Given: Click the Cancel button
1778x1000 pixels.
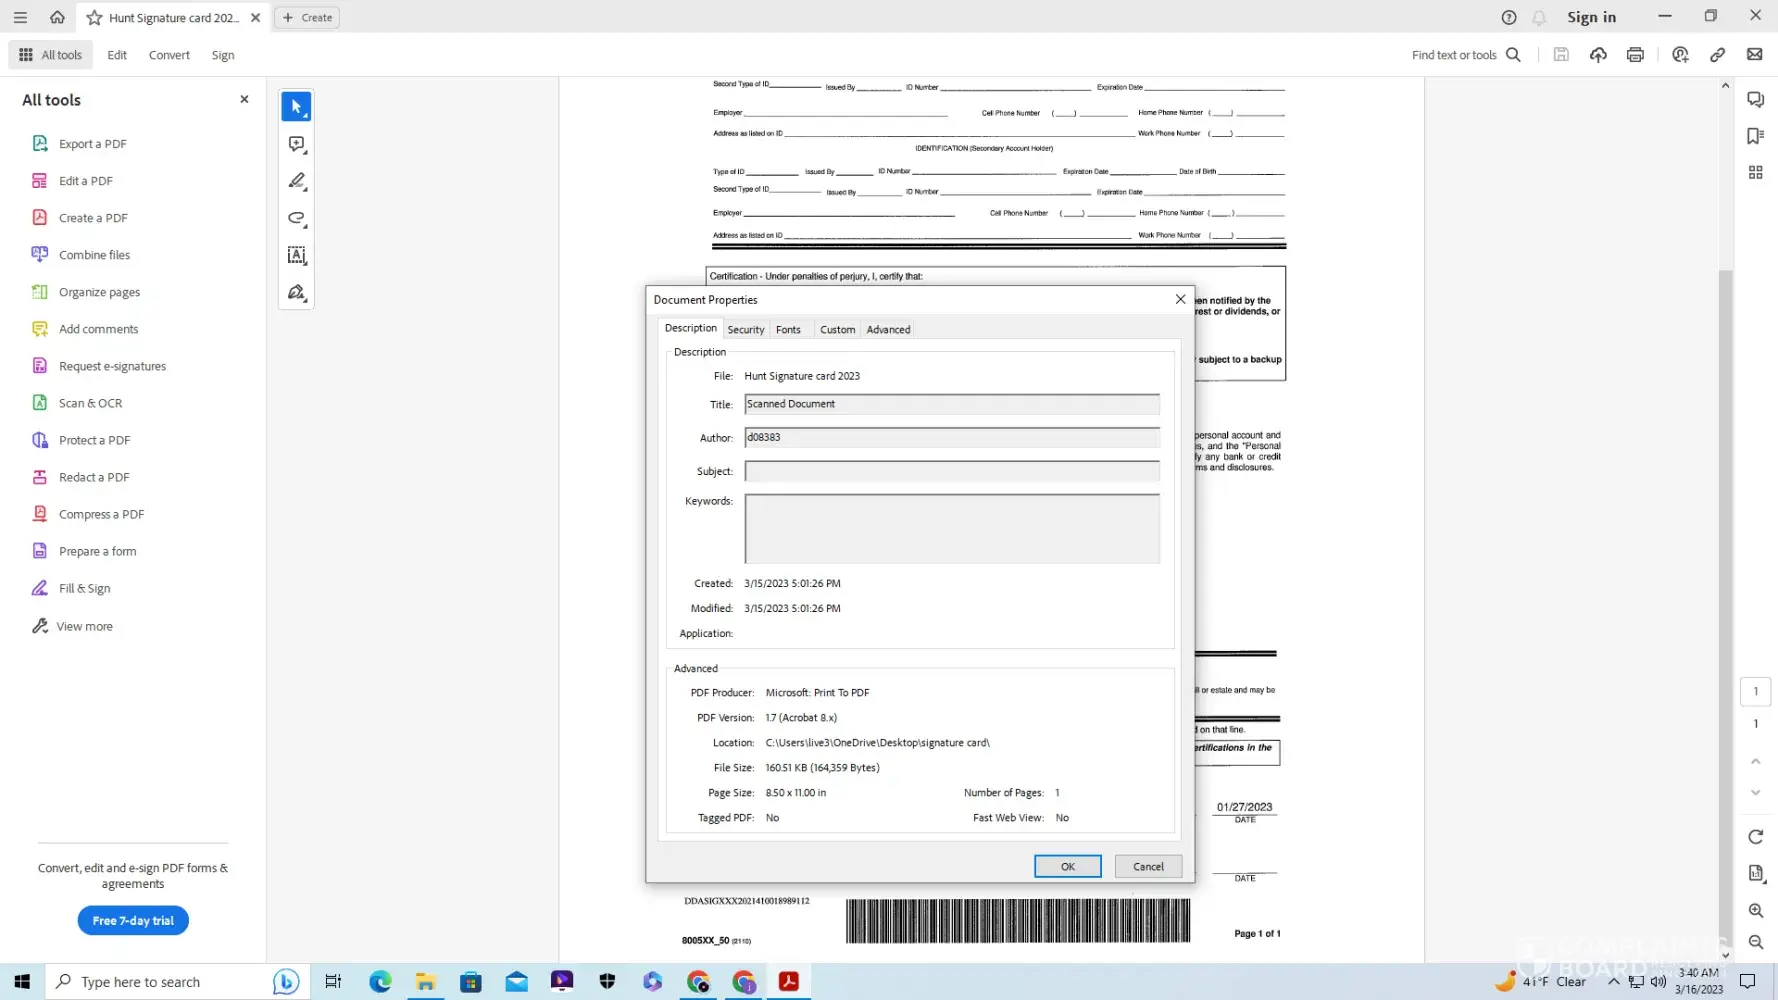Looking at the screenshot, I should pos(1147,866).
